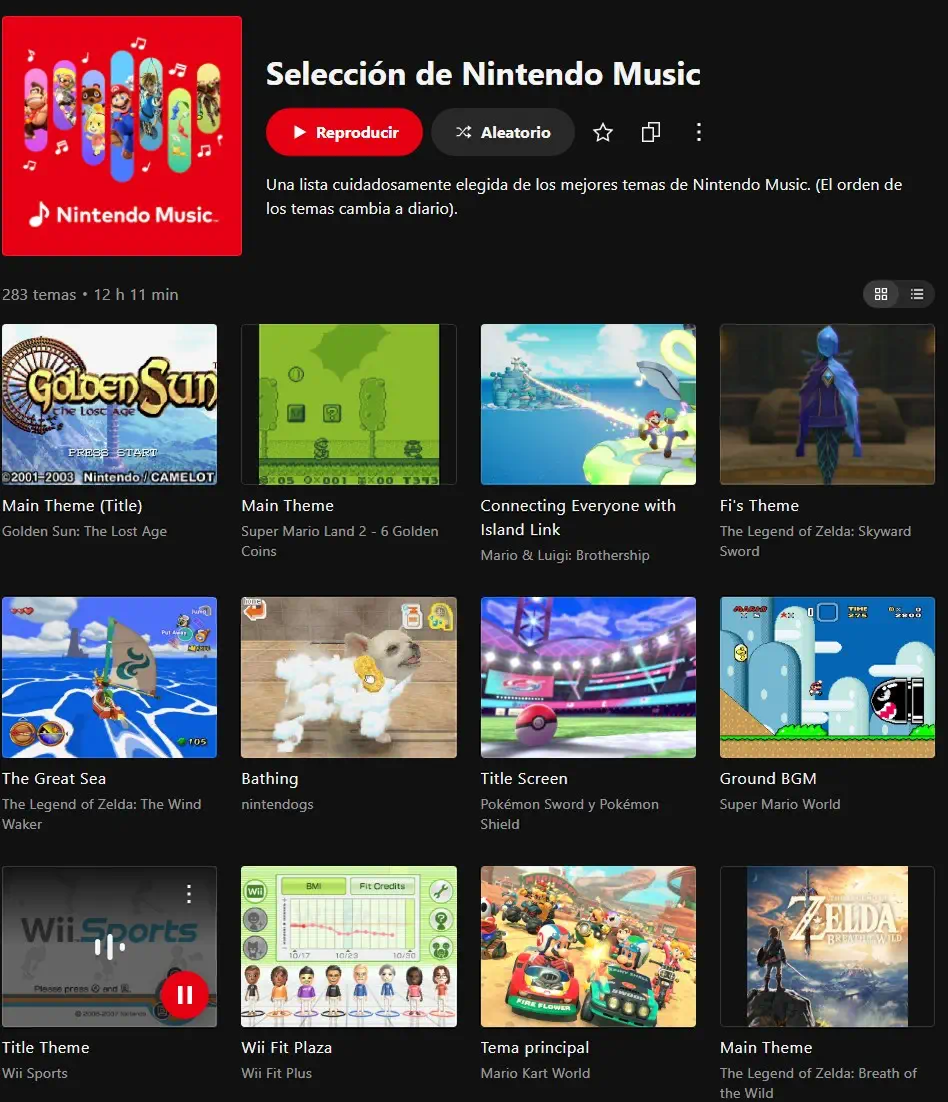Image resolution: width=948 pixels, height=1102 pixels.
Task: Select the 'Title Theme' track title
Action: point(46,1047)
